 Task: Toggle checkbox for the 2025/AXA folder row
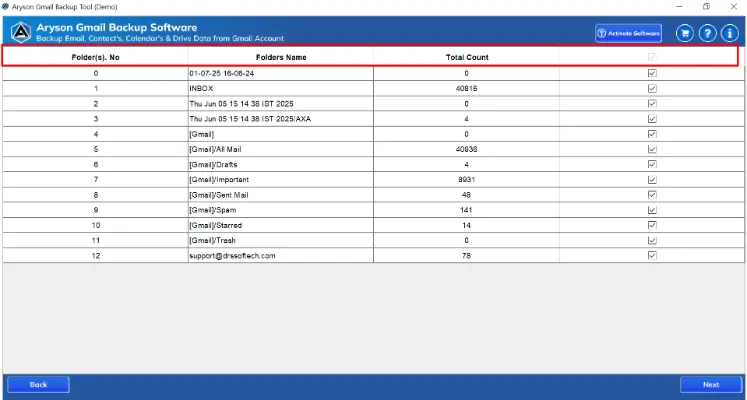[652, 119]
